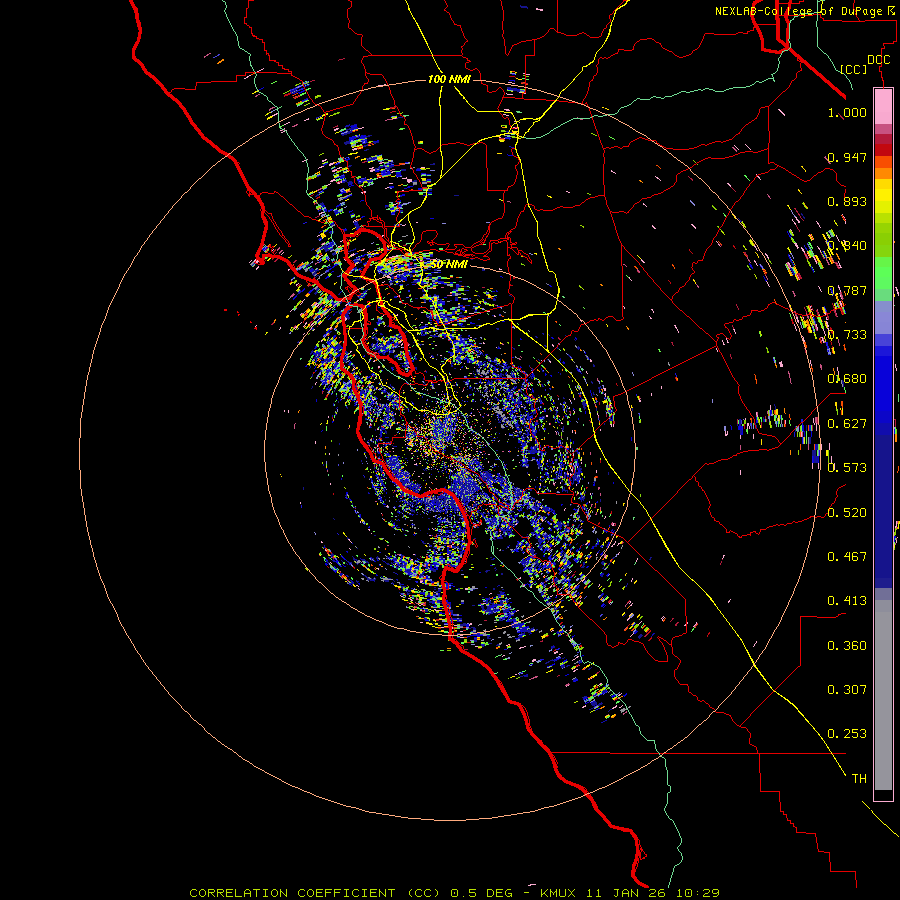Click the 0.413 scale value
The image size is (900, 900).
(847, 600)
